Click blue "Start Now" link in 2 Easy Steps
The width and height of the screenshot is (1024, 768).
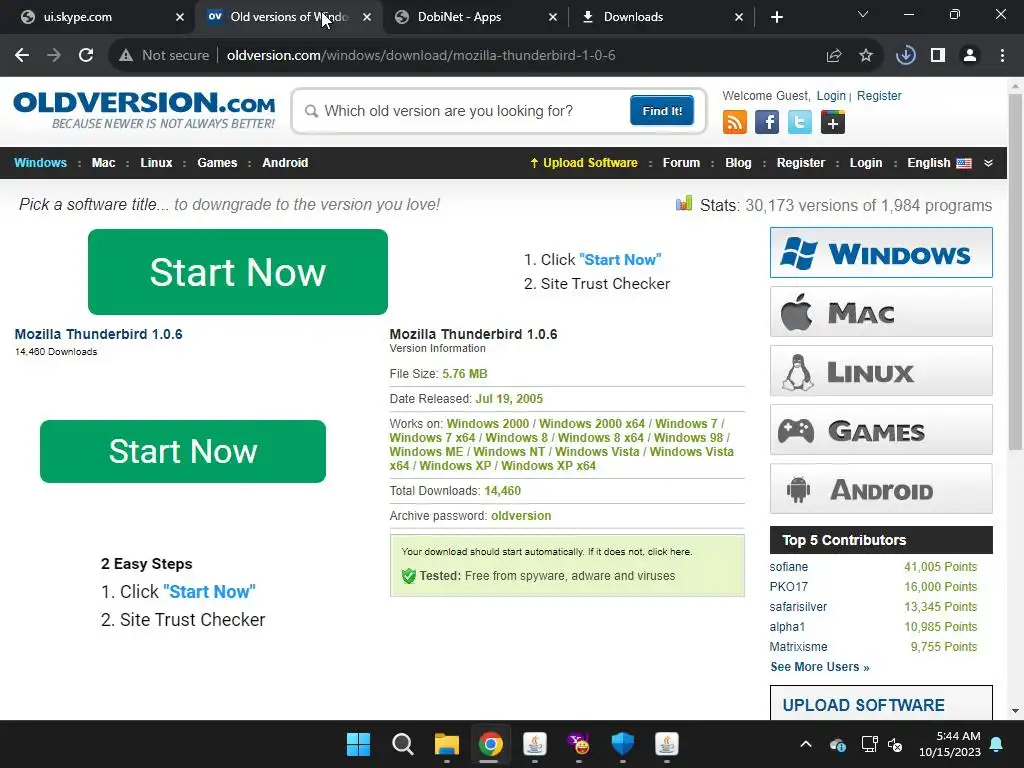coord(209,592)
